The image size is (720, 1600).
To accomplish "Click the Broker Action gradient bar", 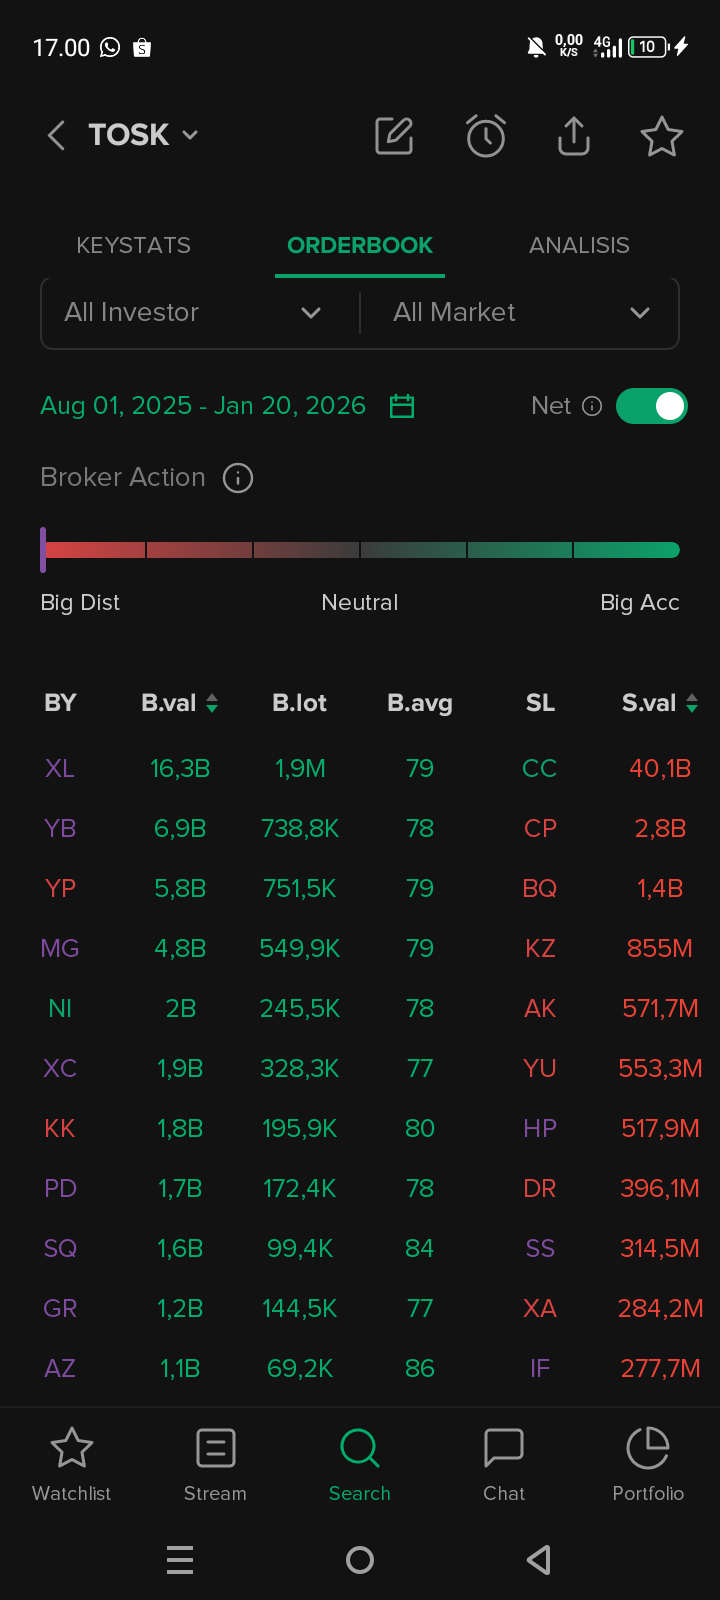I will click(x=360, y=550).
